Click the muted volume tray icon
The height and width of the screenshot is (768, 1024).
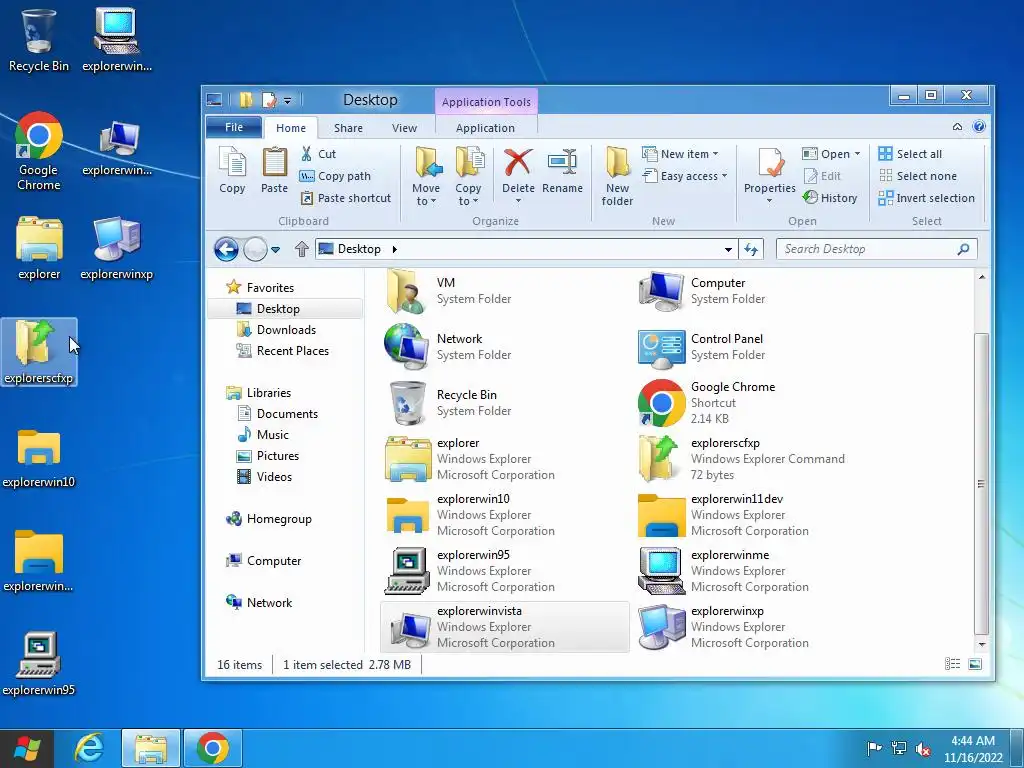click(923, 748)
